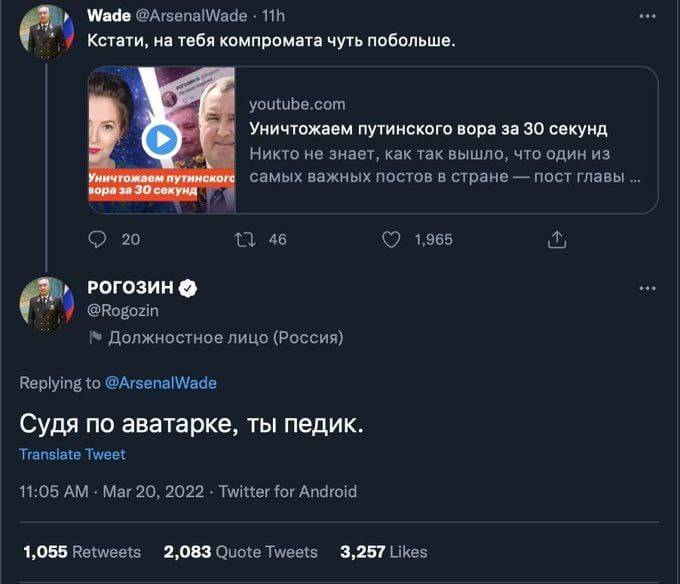Click the Translate Tweet link
This screenshot has width=680, height=584.
pos(72,454)
